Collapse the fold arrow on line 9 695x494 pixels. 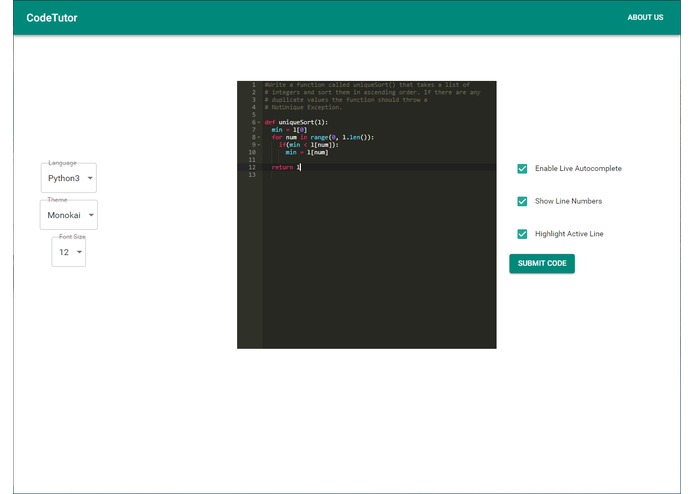259,145
